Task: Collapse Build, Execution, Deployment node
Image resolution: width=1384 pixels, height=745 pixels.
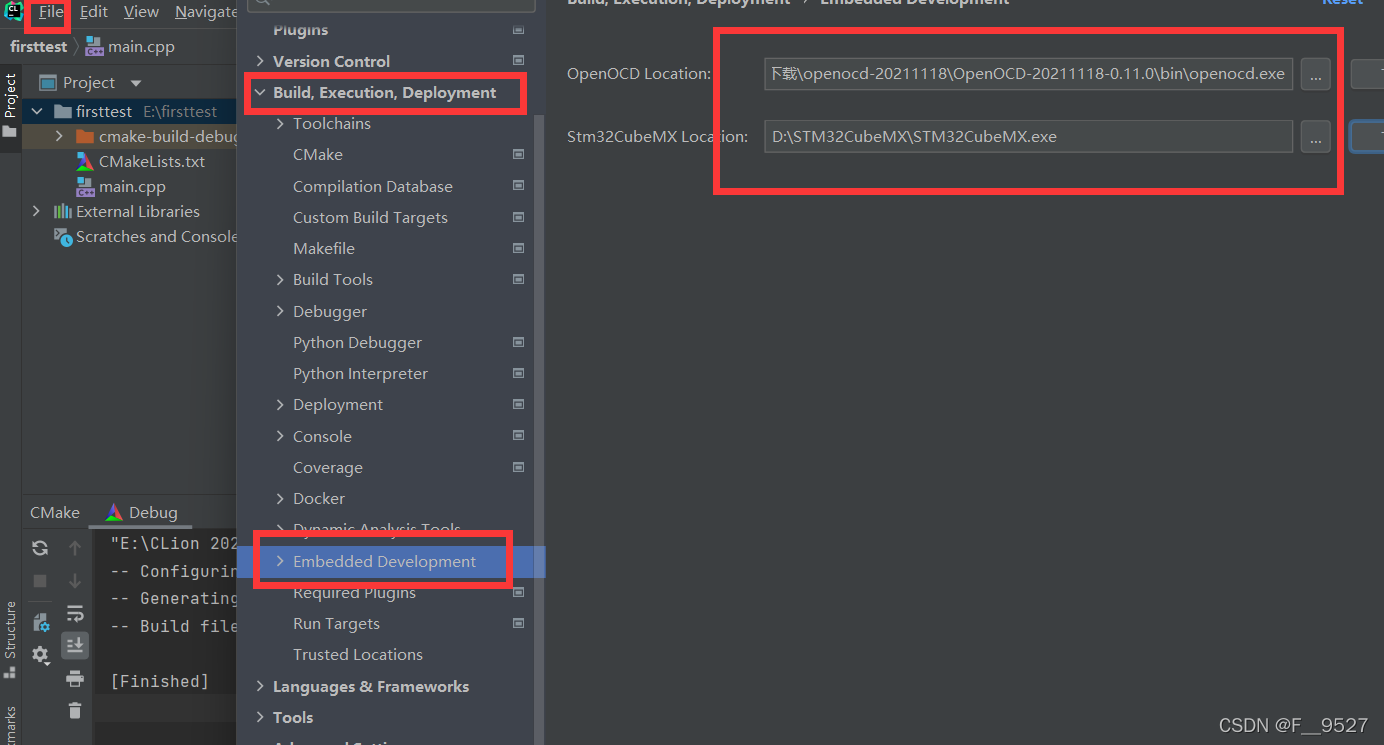Action: [261, 92]
